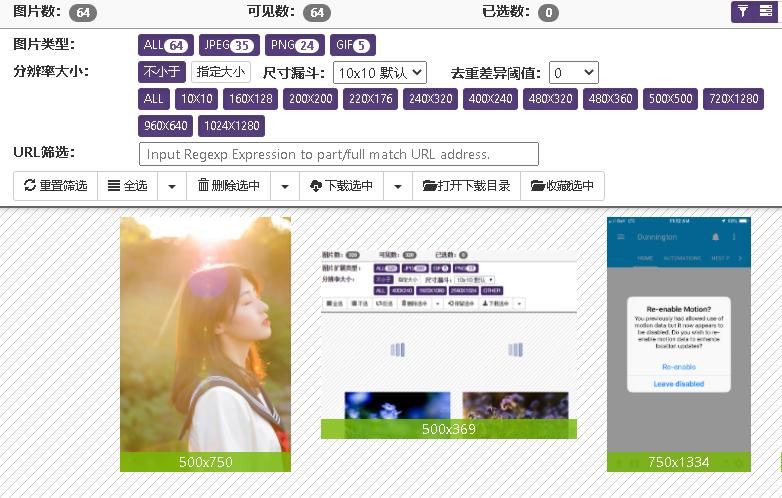Focus the URL筛选 regexp input field
782x498 pixels.
[339, 154]
